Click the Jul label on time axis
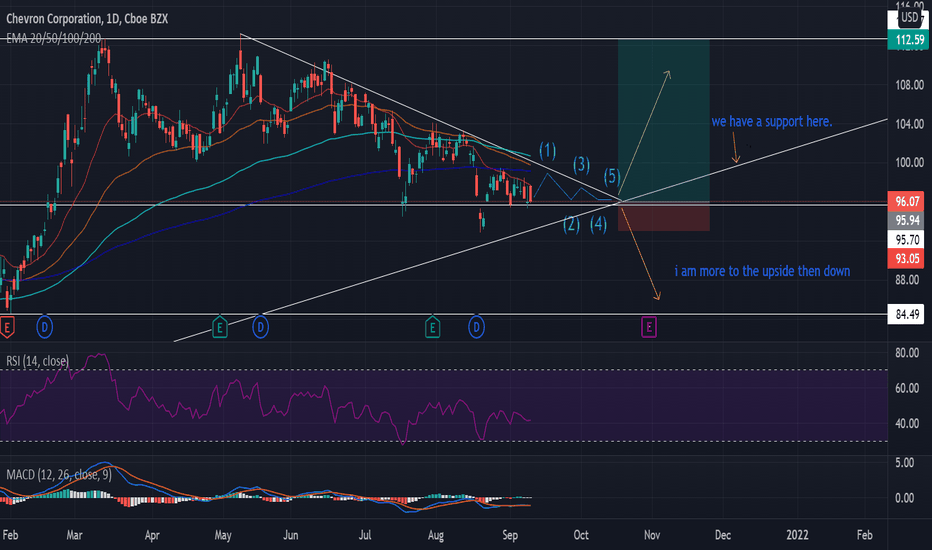 (365, 535)
